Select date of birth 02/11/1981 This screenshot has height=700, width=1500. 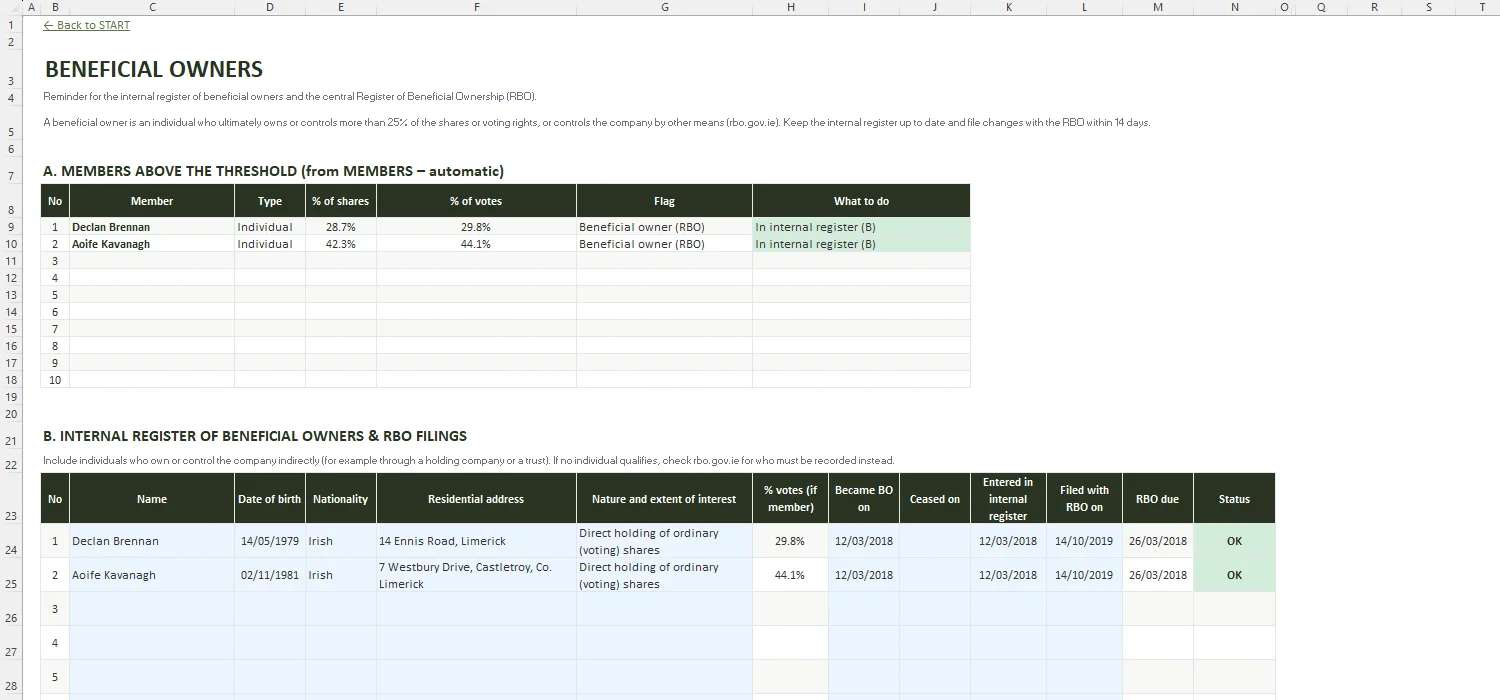pyautogui.click(x=270, y=575)
